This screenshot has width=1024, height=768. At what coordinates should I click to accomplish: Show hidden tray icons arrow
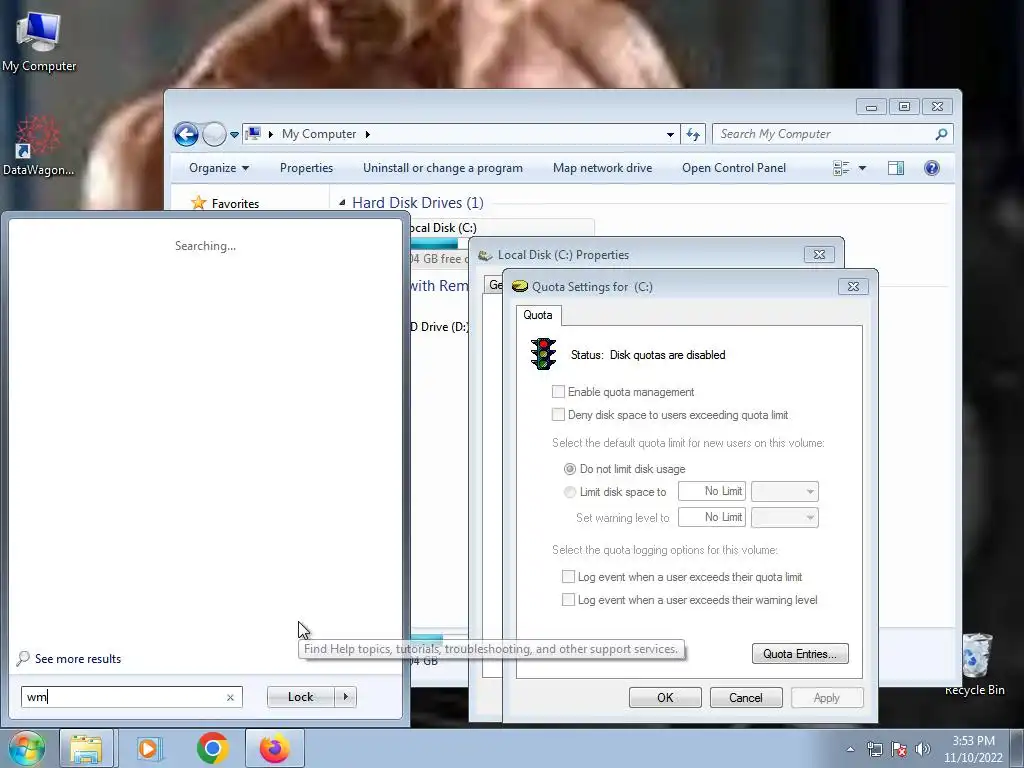(x=850, y=749)
